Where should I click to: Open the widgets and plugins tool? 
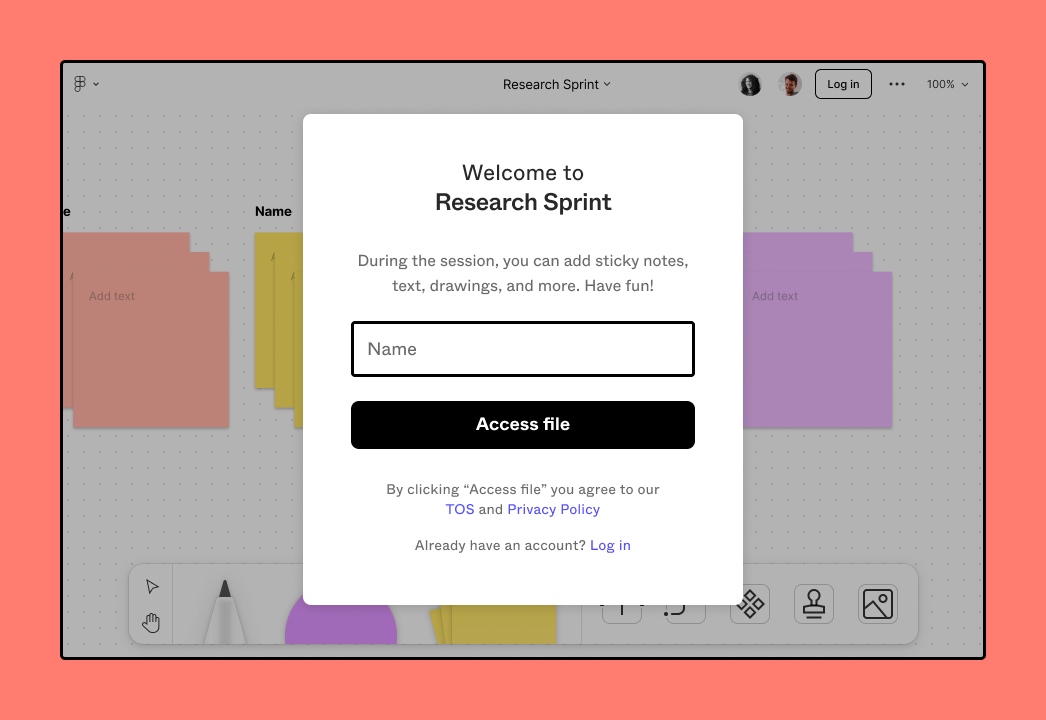750,604
